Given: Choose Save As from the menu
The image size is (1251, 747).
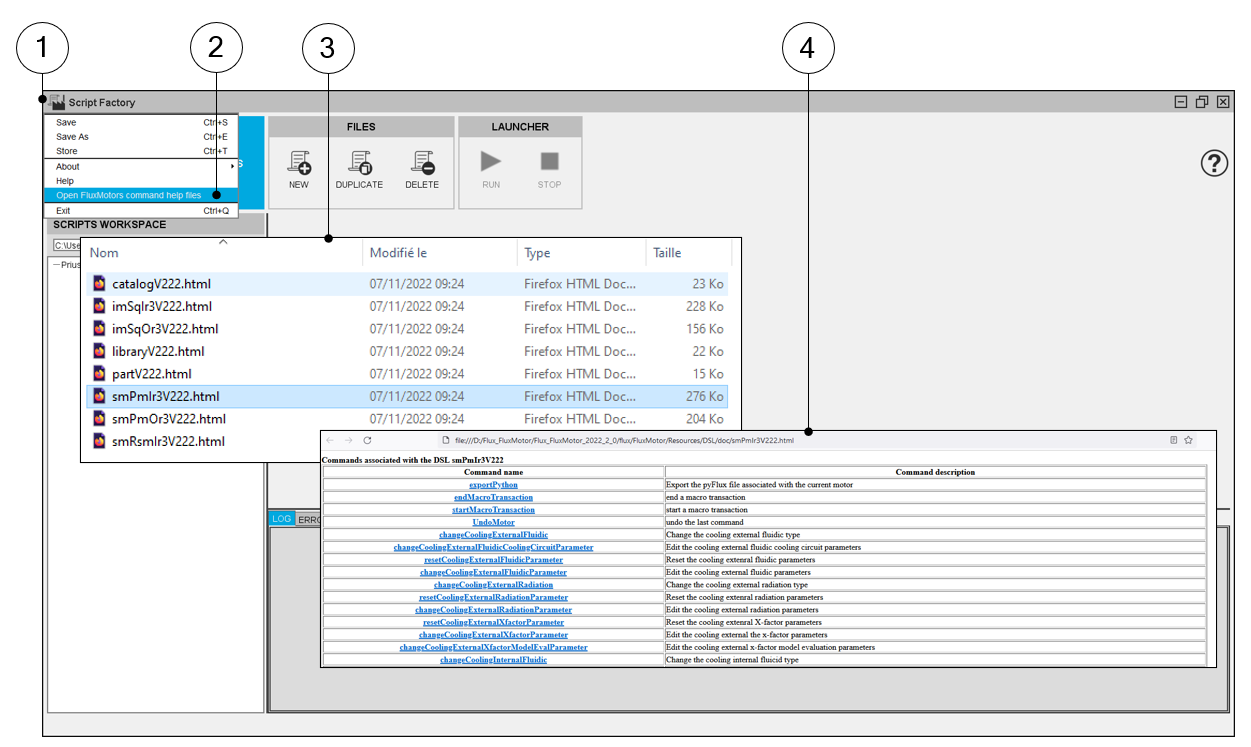Looking at the screenshot, I should (x=73, y=137).
